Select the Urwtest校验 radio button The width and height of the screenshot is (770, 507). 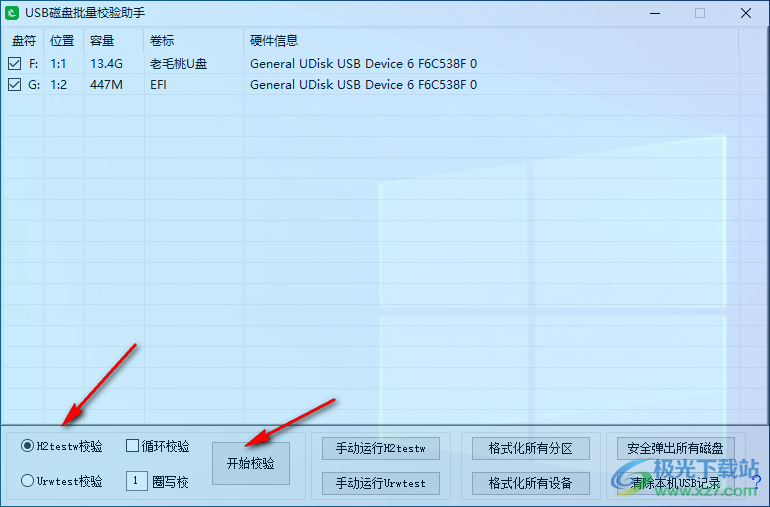point(28,480)
